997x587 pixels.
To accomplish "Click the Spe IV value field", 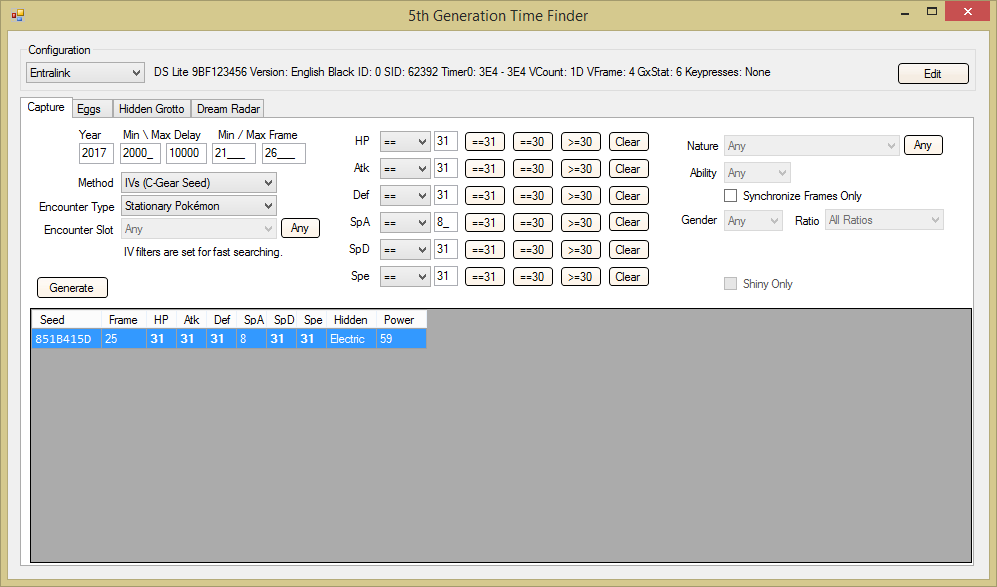I will click(446, 276).
